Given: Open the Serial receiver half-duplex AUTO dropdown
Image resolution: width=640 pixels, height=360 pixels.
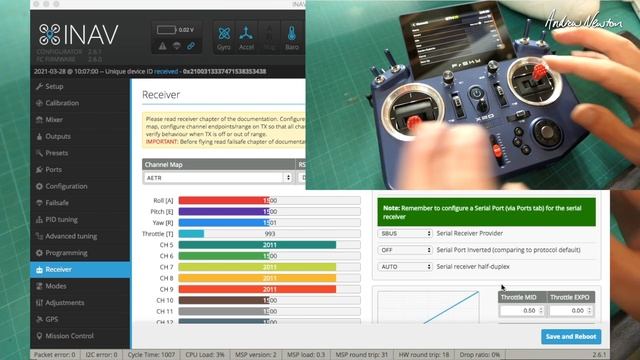Looking at the screenshot, I should [x=404, y=267].
